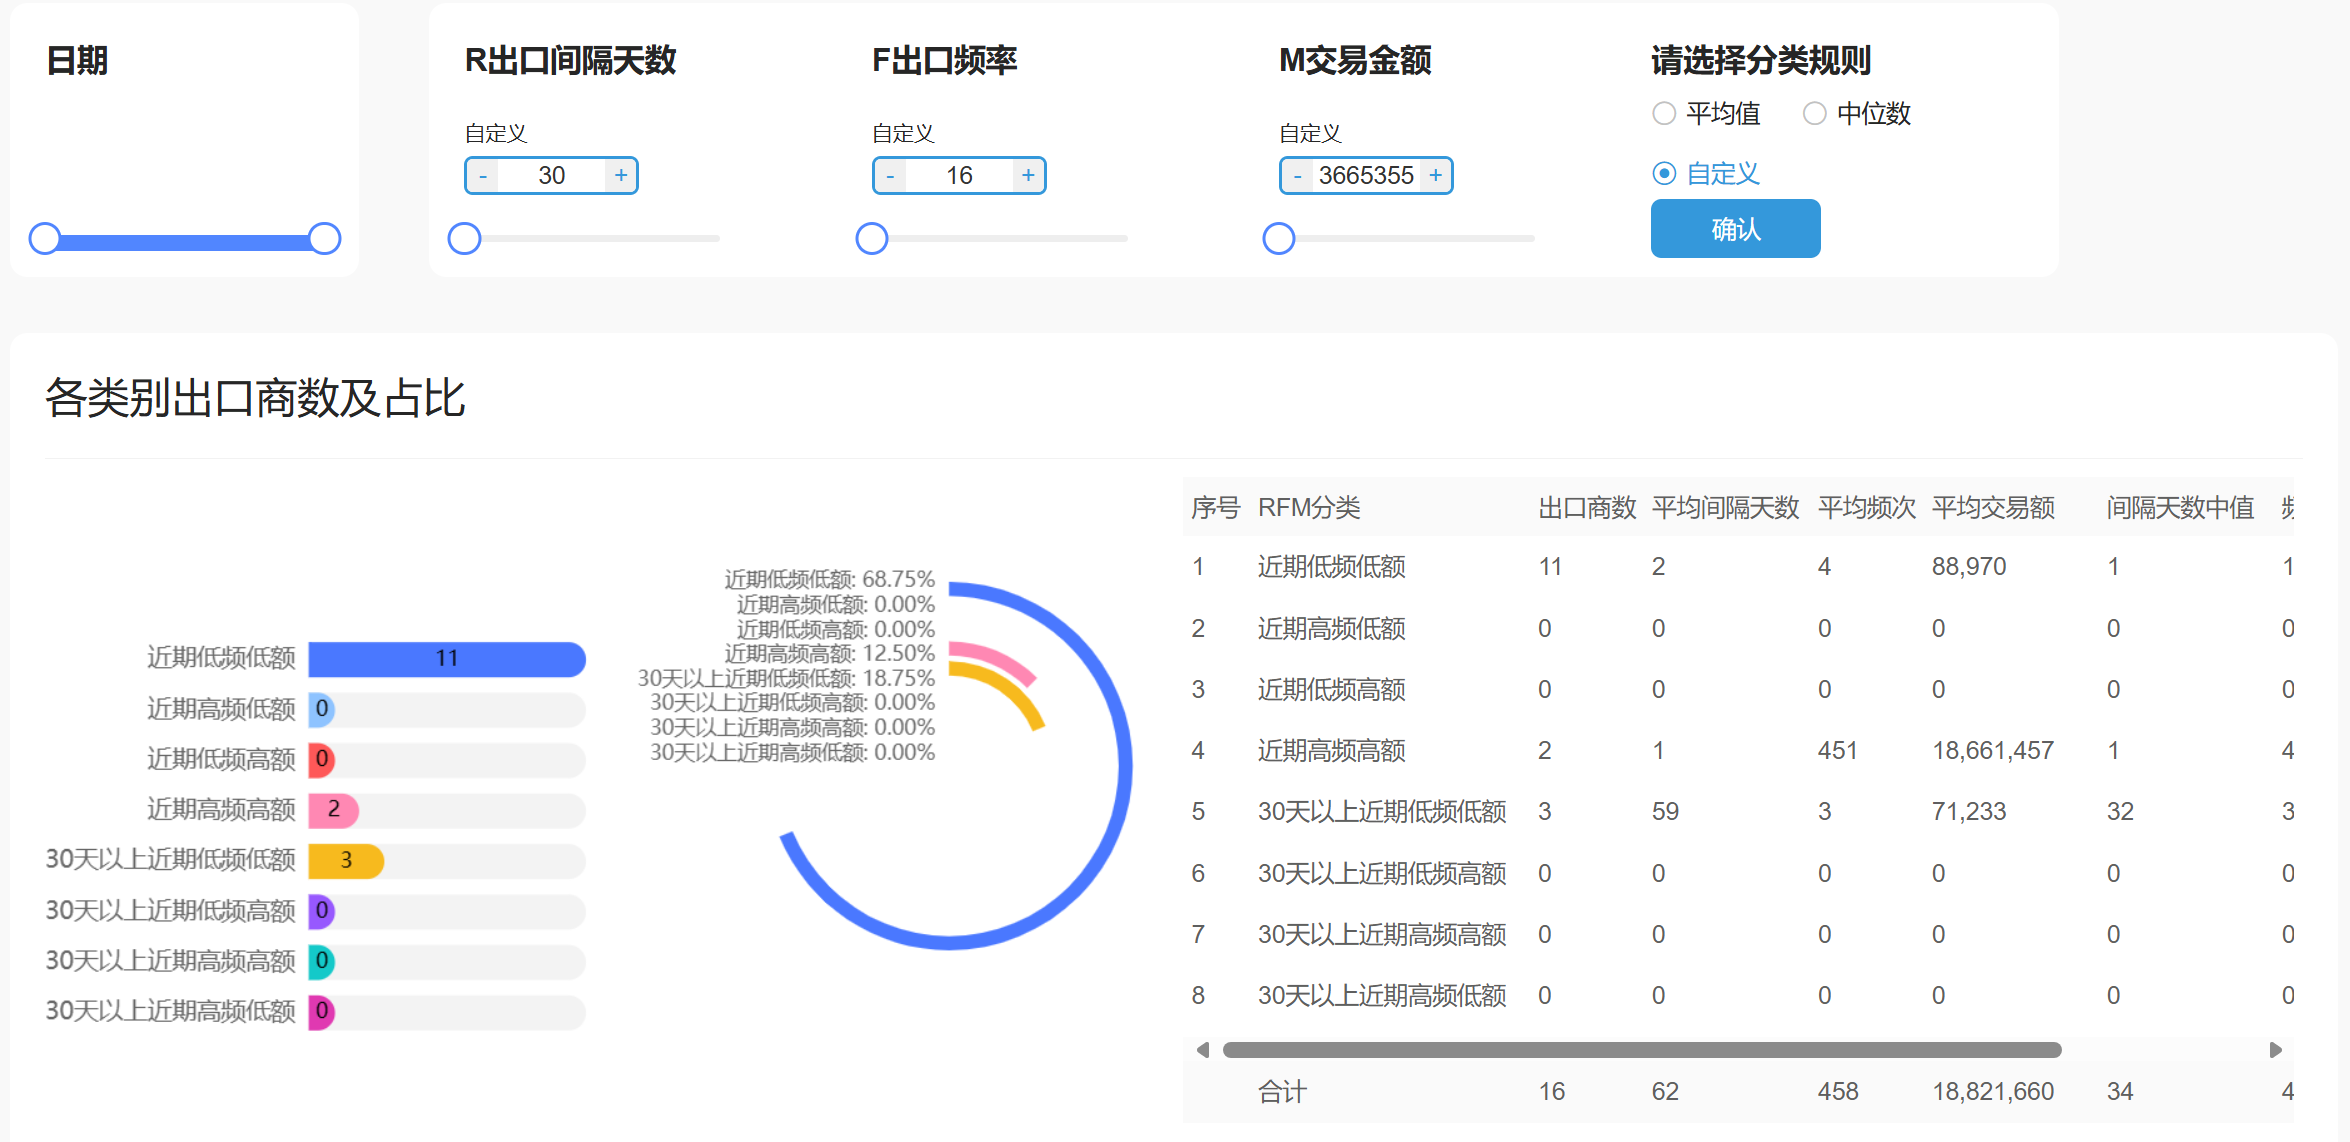Select the 平均值 classification rule
Image resolution: width=2350 pixels, height=1142 pixels.
pos(1663,113)
